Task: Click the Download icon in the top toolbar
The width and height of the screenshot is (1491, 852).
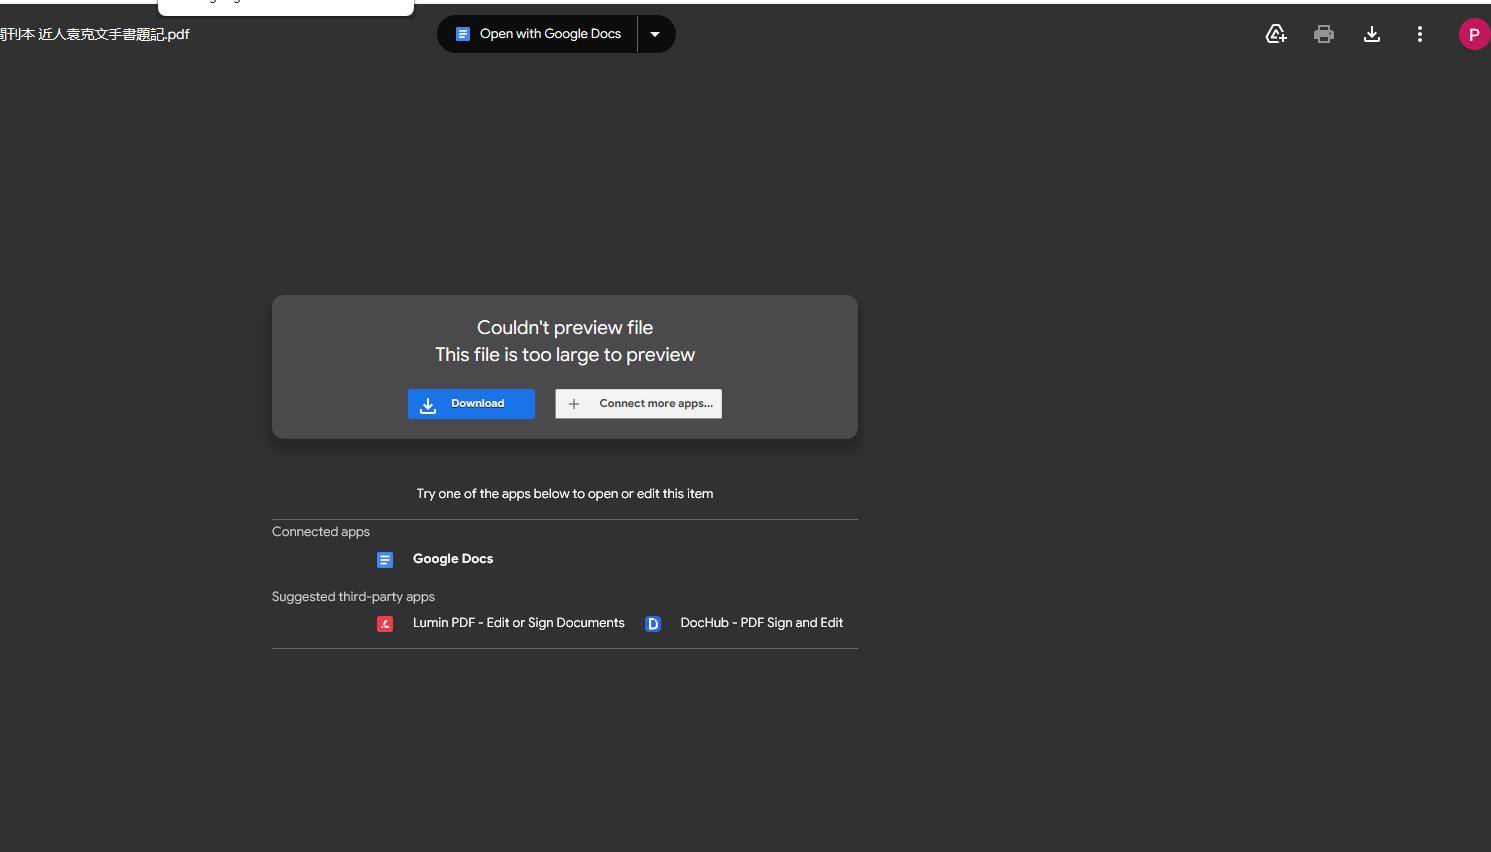Action: click(x=1372, y=34)
